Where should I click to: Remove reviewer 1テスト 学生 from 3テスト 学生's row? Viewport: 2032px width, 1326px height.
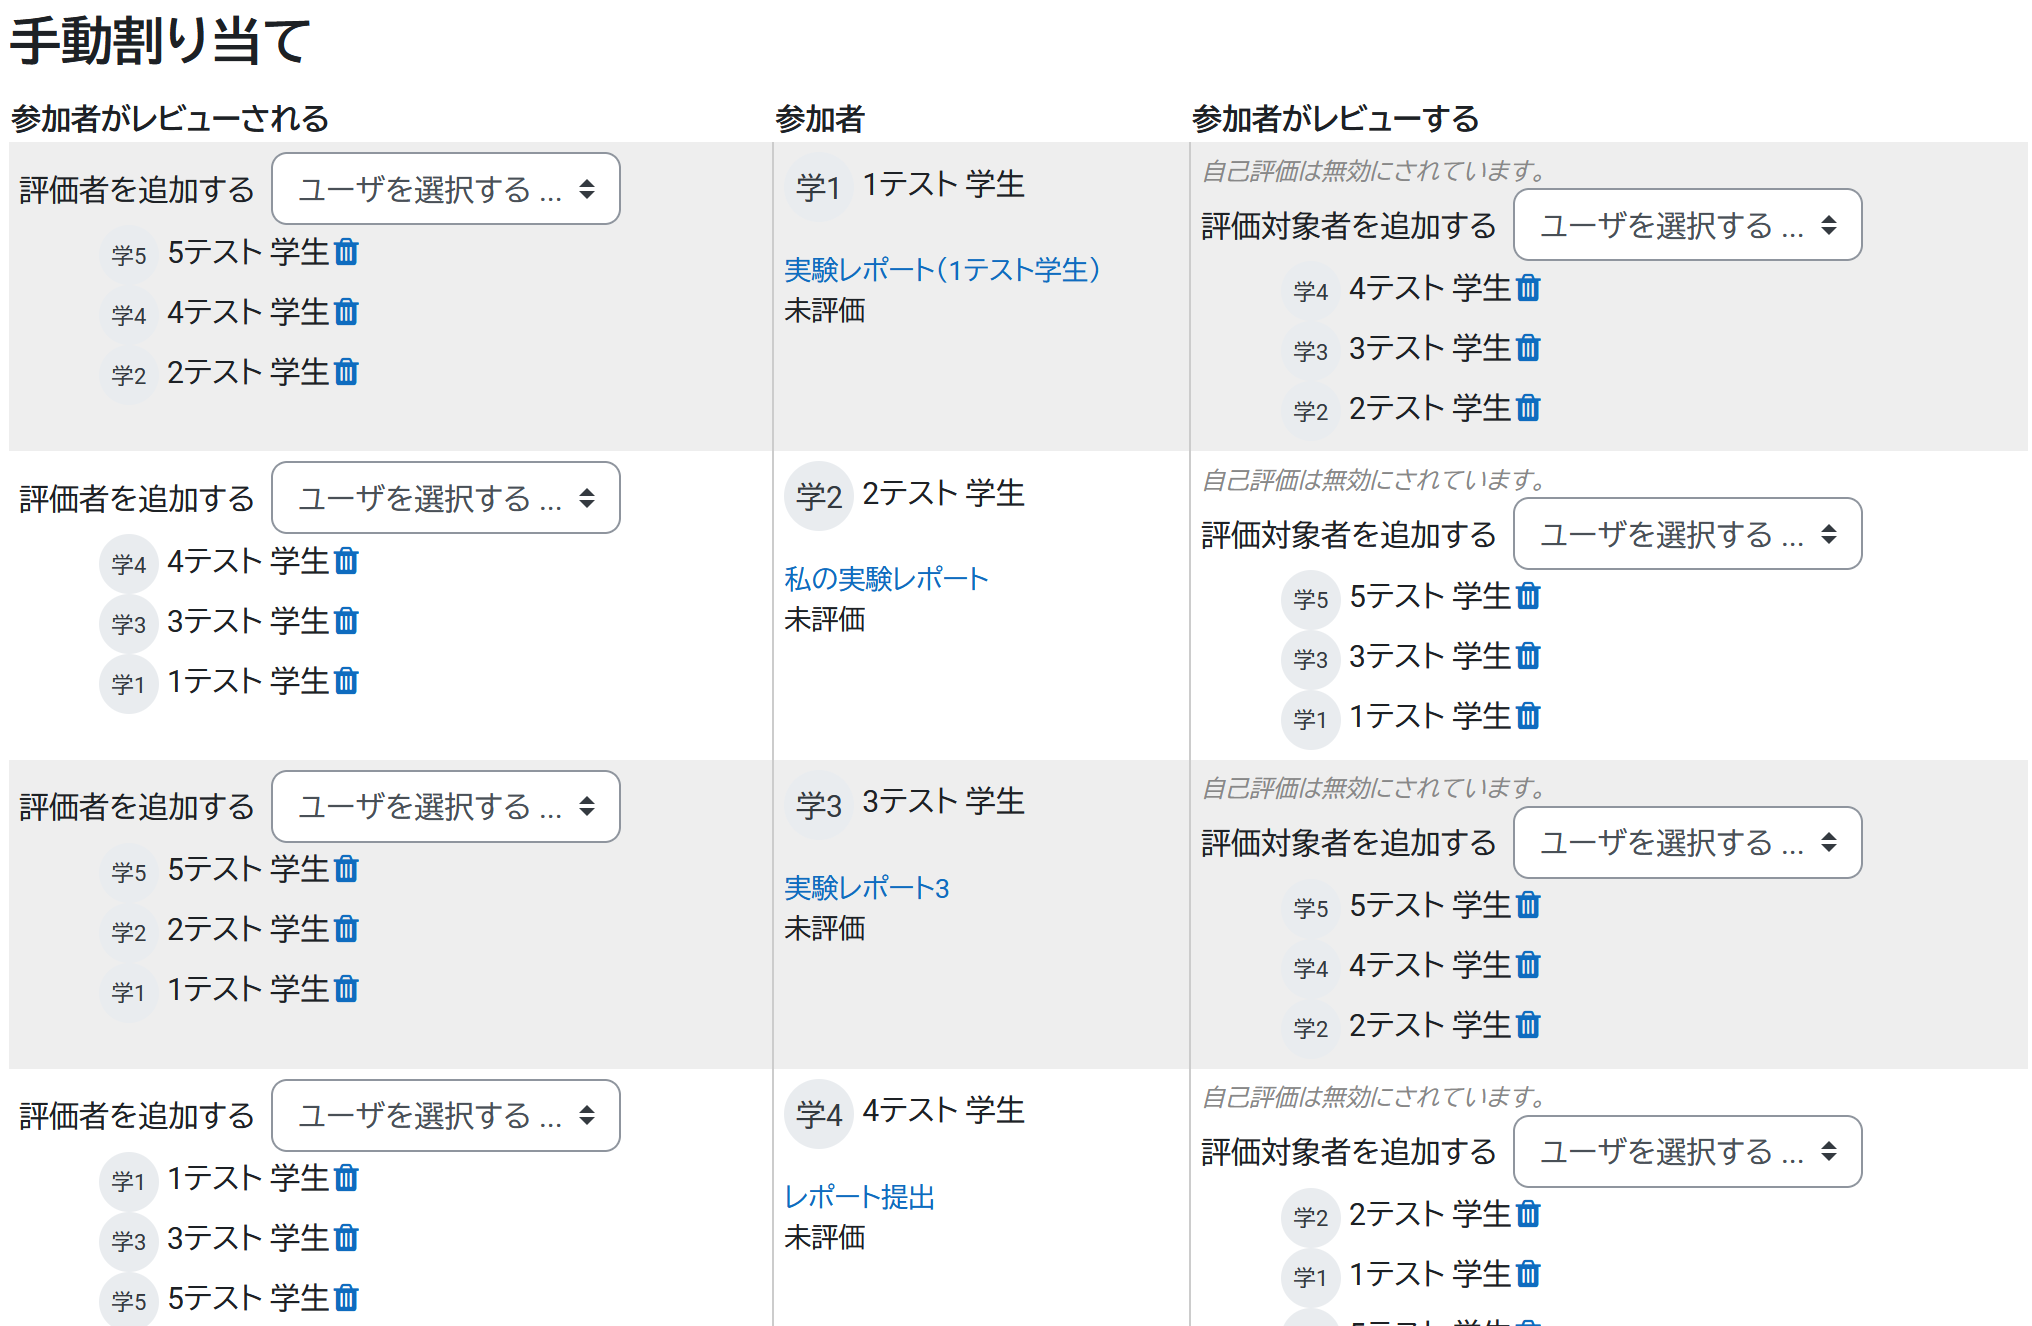pyautogui.click(x=346, y=989)
